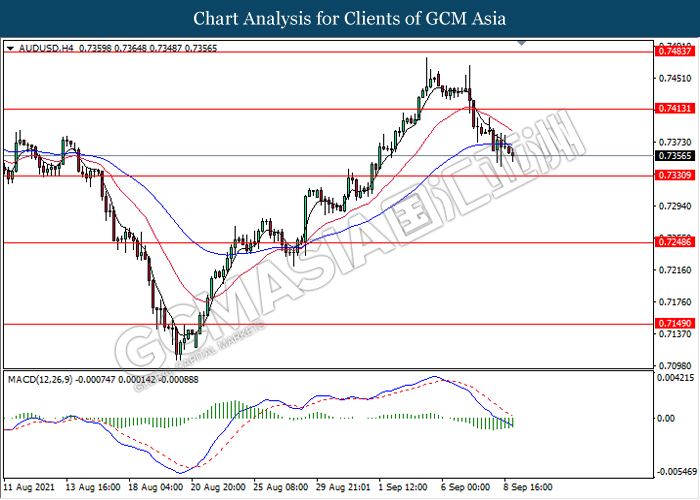This screenshot has height=500, width=700.
Task: Click the 0.72940 price axis value
Action: tap(675, 206)
